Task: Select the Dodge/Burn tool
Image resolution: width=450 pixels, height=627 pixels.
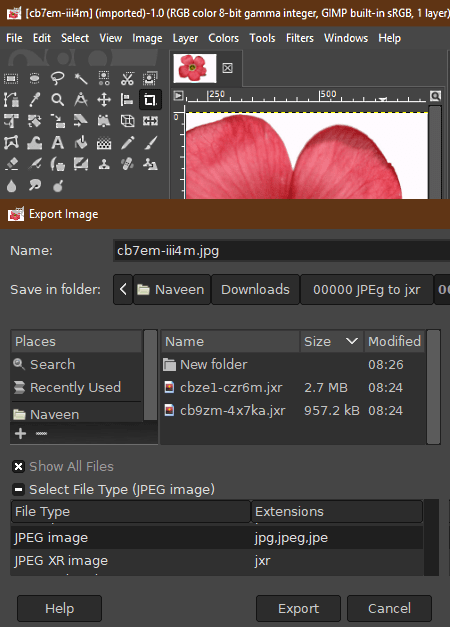Action: coord(58,186)
